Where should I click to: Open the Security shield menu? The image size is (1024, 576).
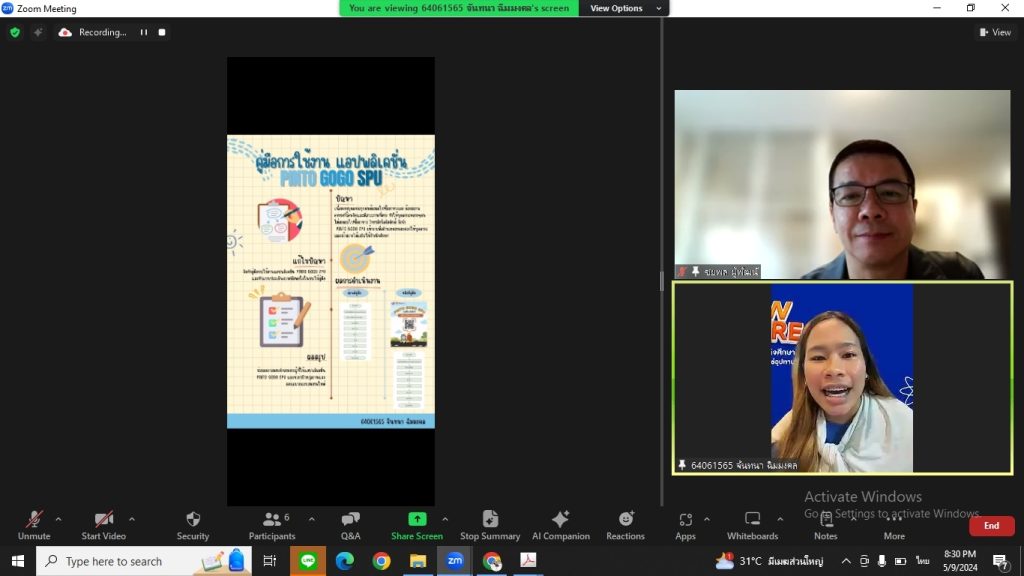point(193,520)
